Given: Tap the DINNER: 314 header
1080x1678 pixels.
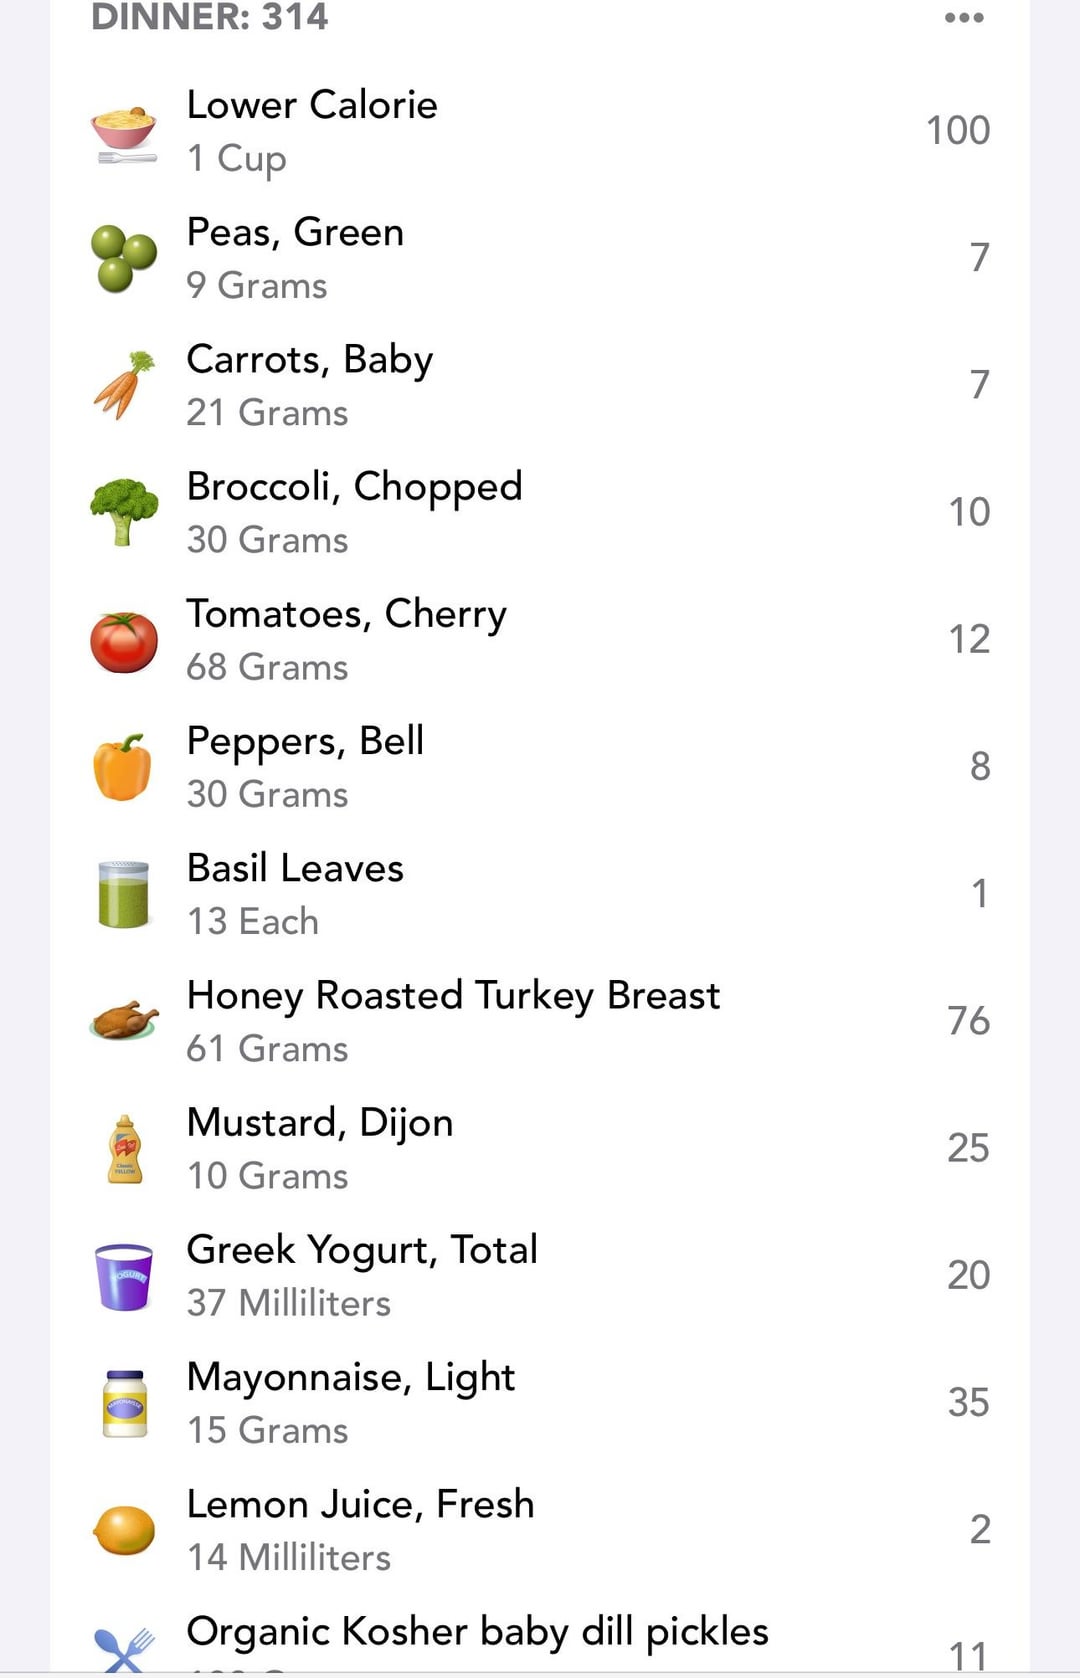Looking at the screenshot, I should [210, 17].
